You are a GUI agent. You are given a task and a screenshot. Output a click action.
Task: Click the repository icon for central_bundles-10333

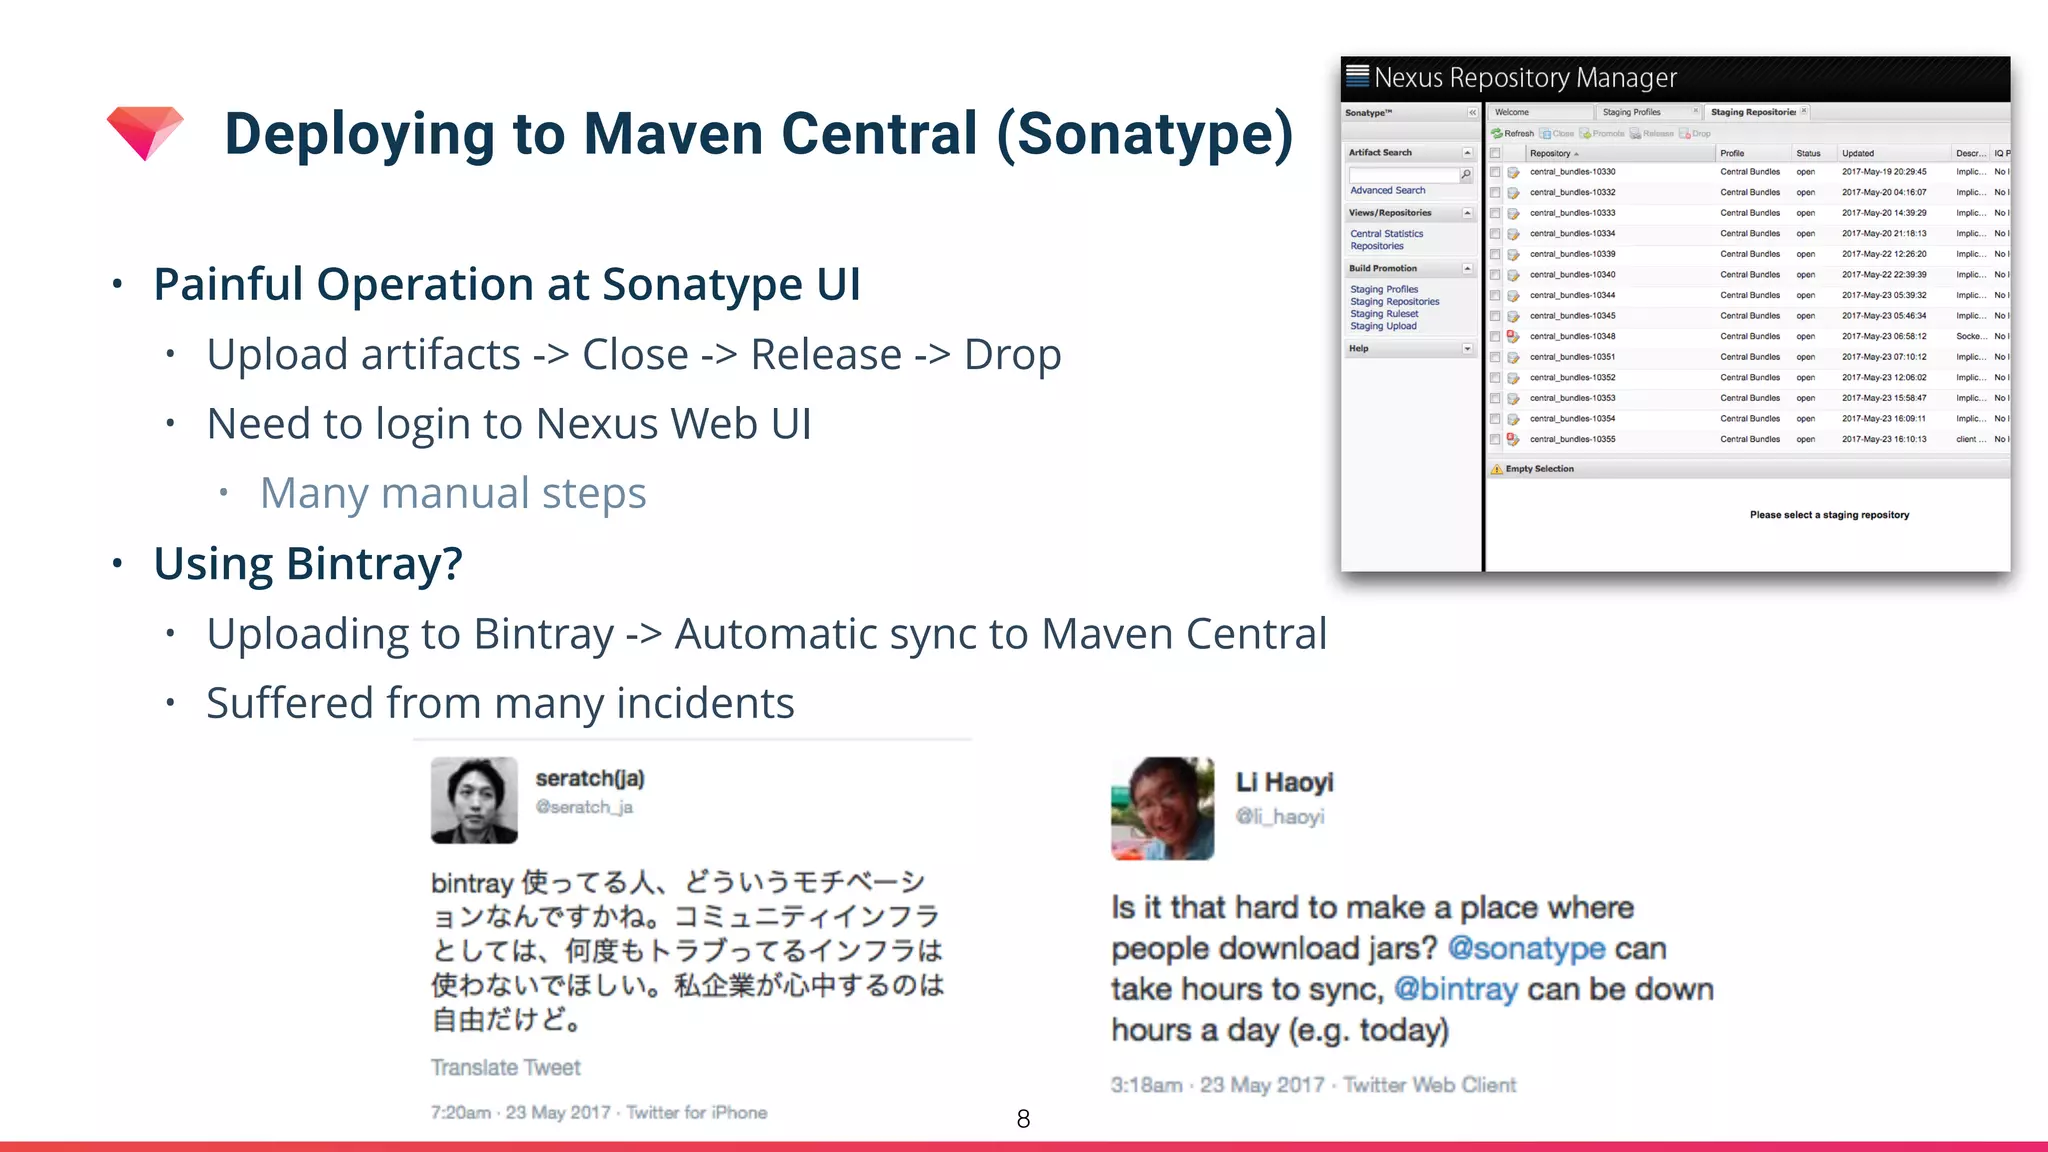click(1513, 213)
